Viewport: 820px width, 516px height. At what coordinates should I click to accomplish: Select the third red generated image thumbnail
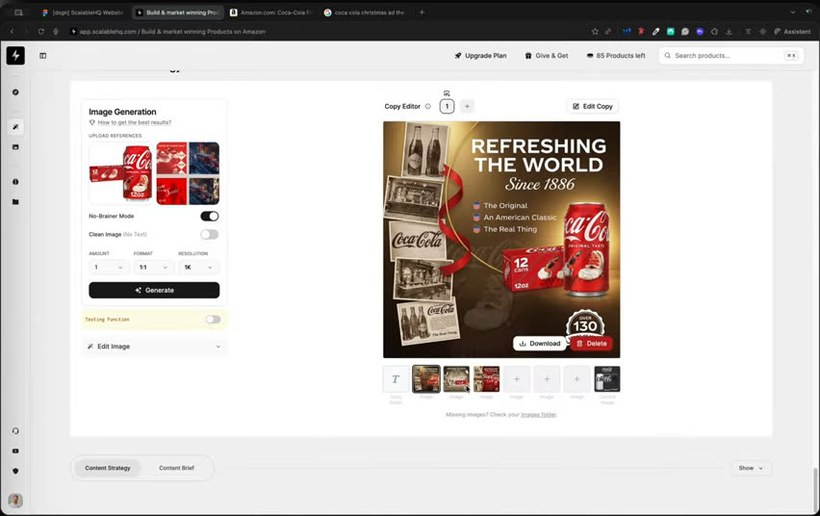pos(486,379)
